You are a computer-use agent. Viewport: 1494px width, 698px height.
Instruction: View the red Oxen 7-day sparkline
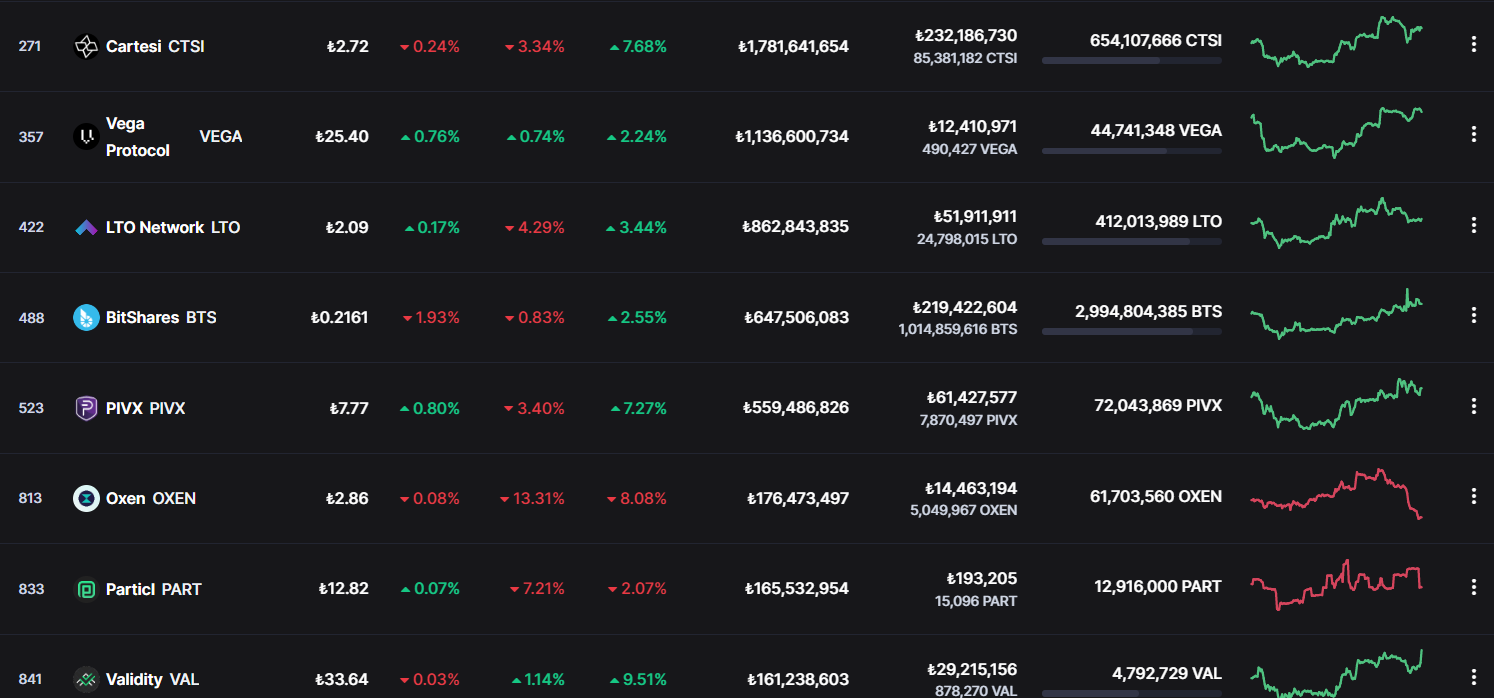point(1336,494)
